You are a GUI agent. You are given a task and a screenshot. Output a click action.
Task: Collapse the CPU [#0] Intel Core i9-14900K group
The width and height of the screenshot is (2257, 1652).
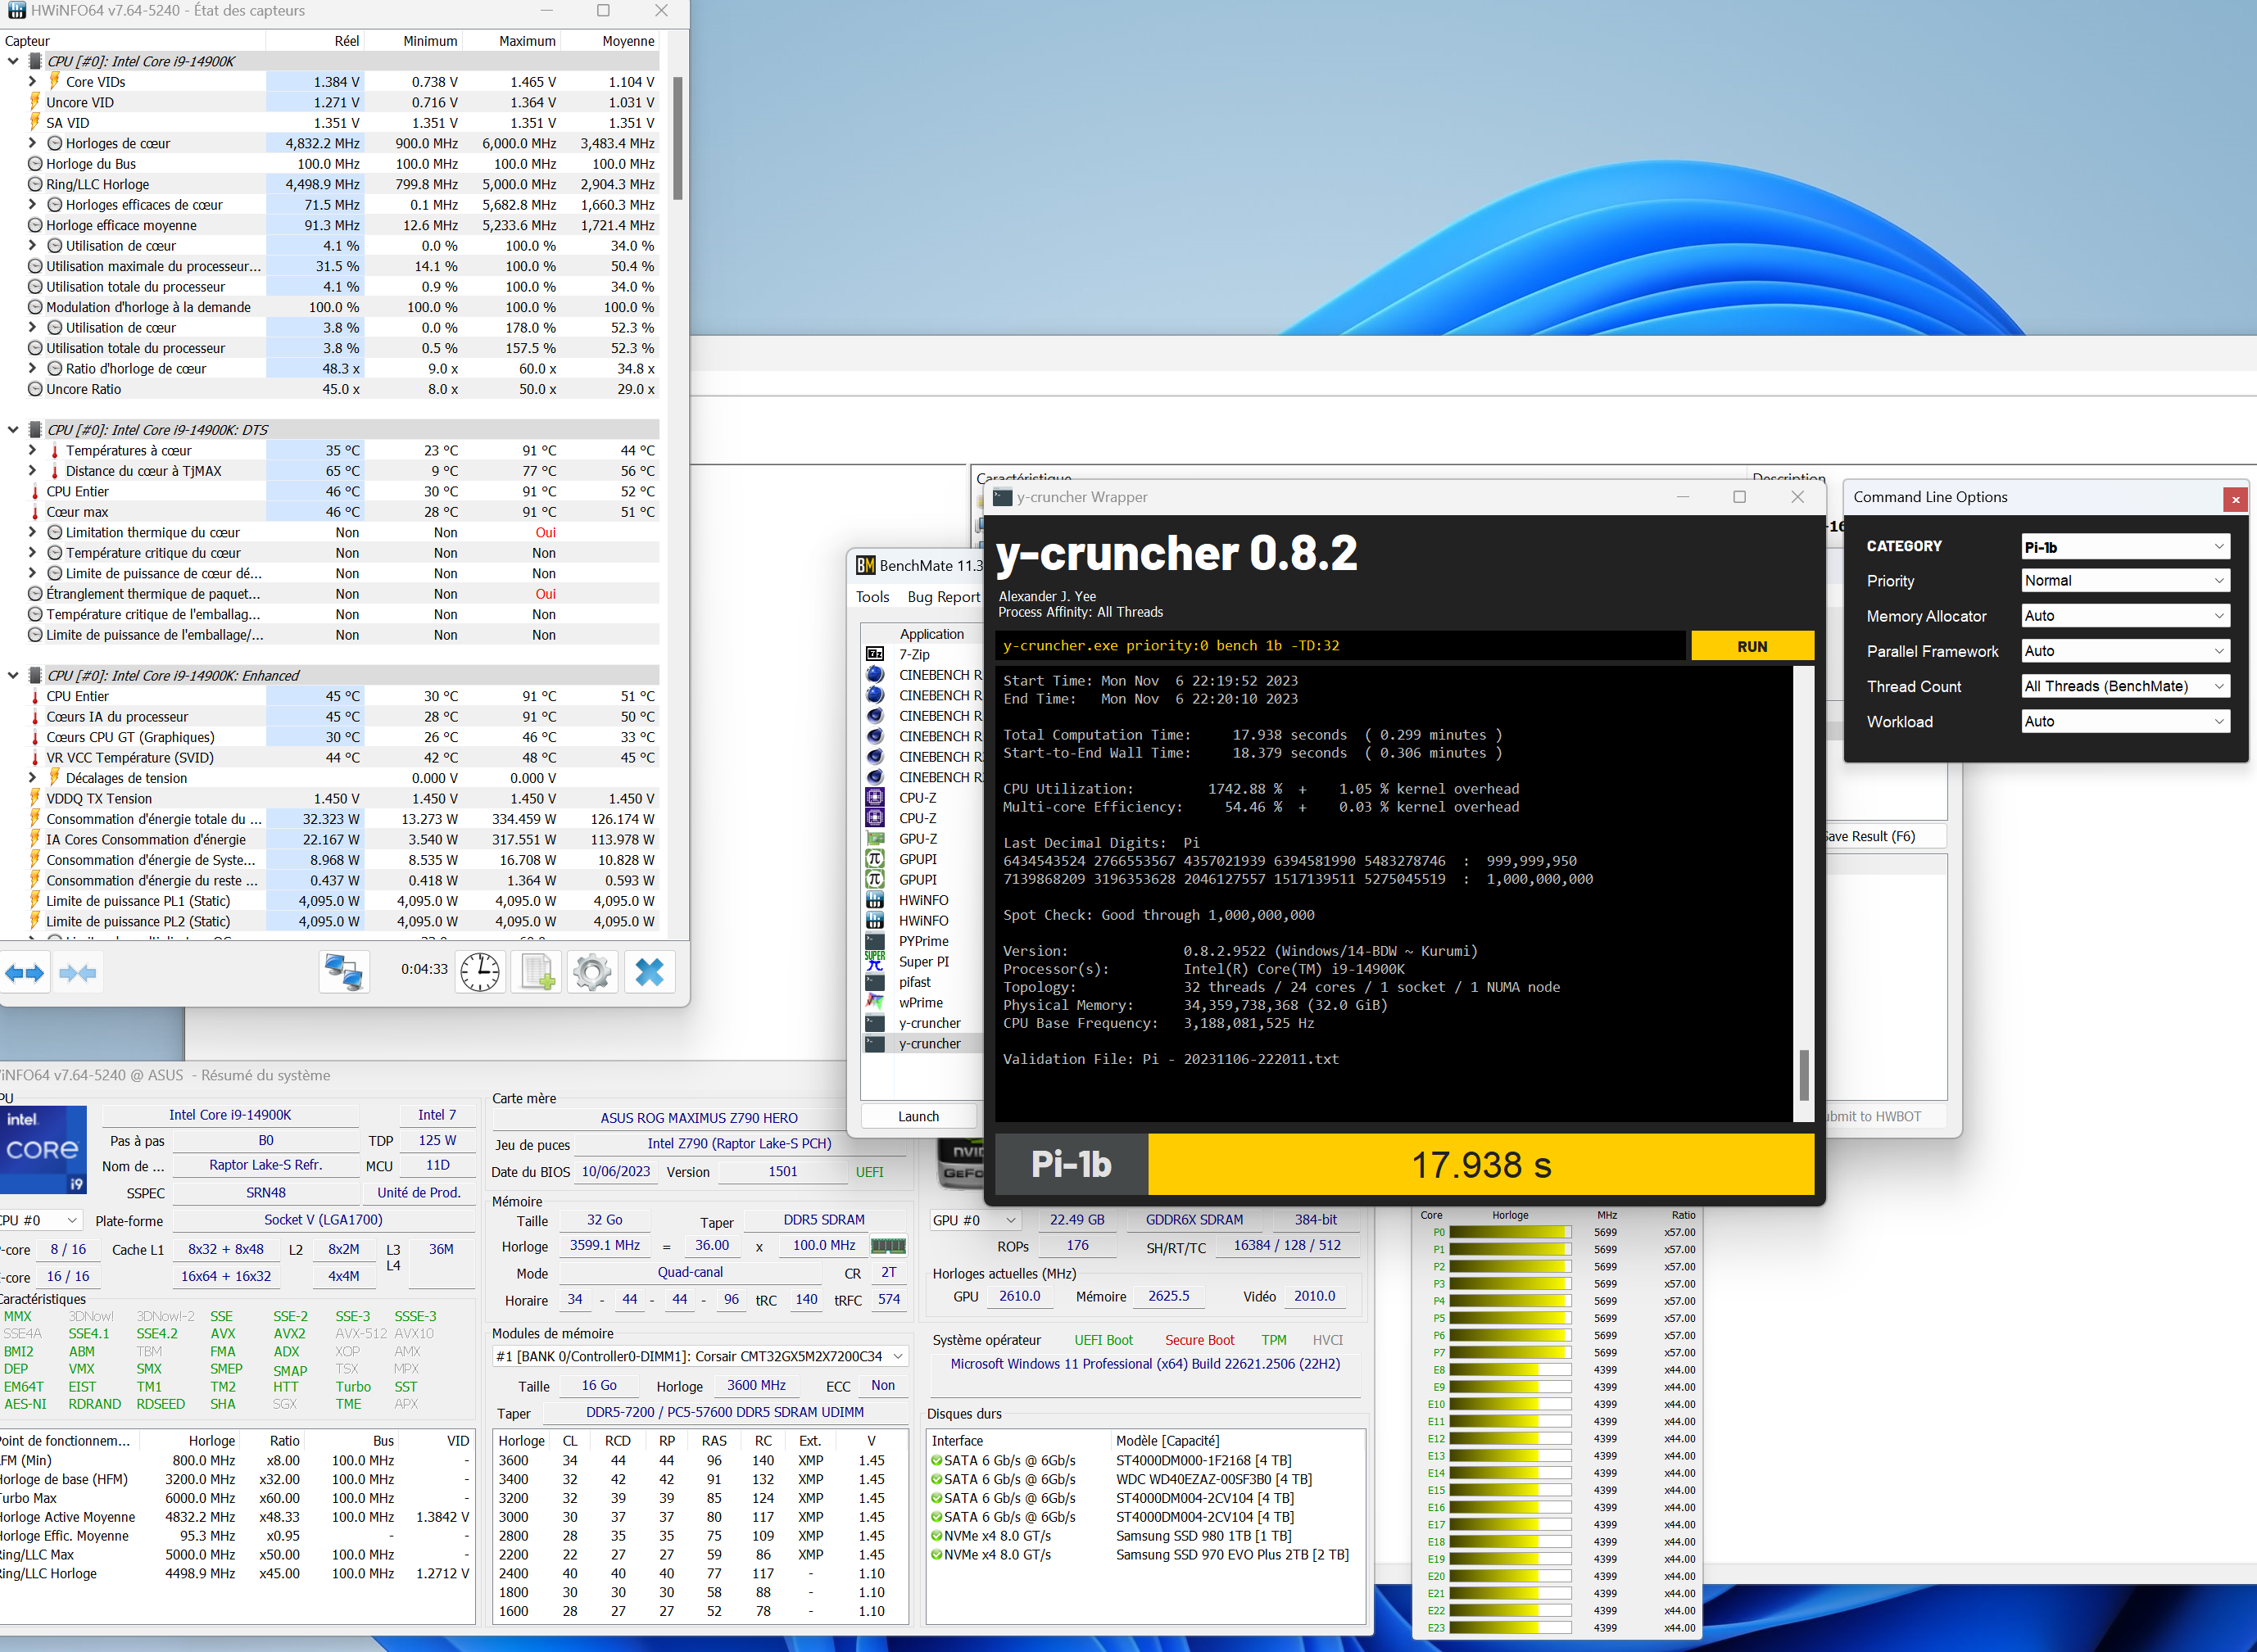click(13, 61)
